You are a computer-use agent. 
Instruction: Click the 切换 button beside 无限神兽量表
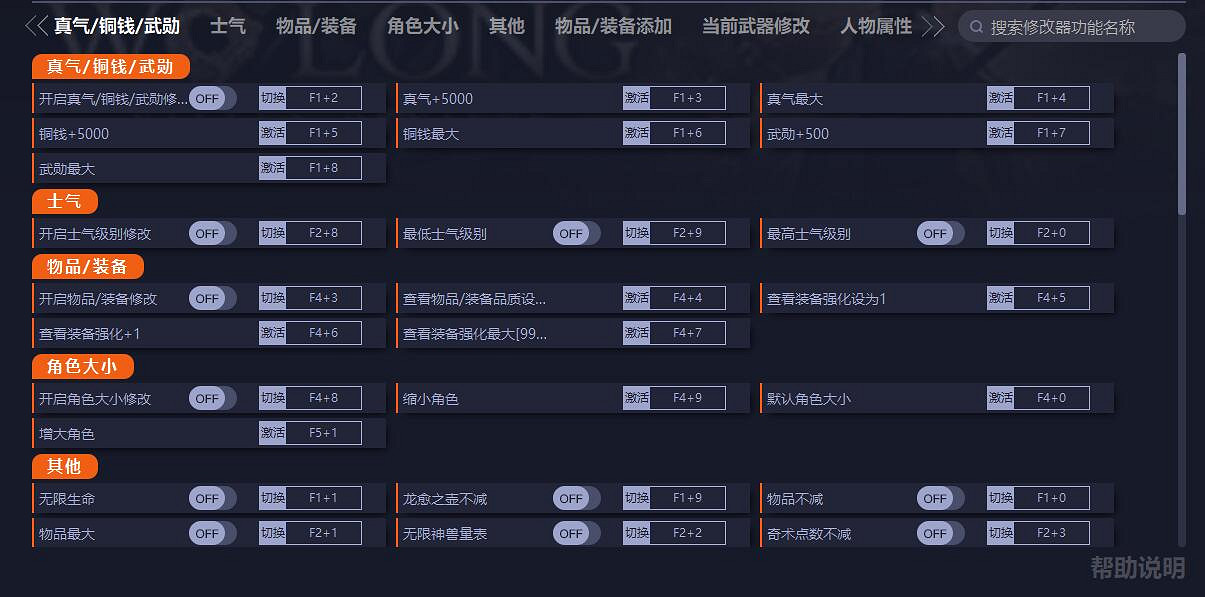tap(636, 533)
